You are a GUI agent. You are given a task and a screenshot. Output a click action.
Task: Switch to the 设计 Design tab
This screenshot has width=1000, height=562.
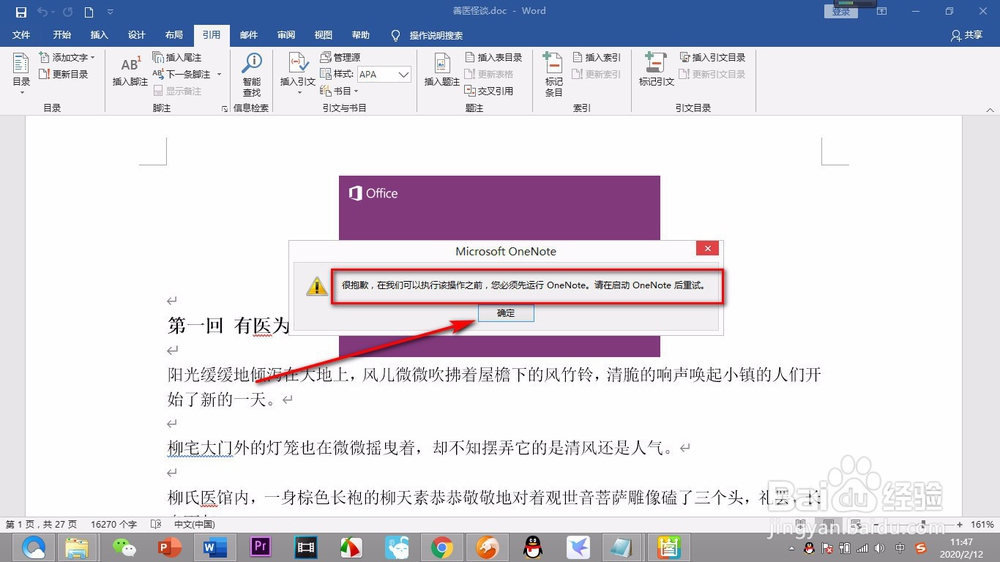coord(136,35)
